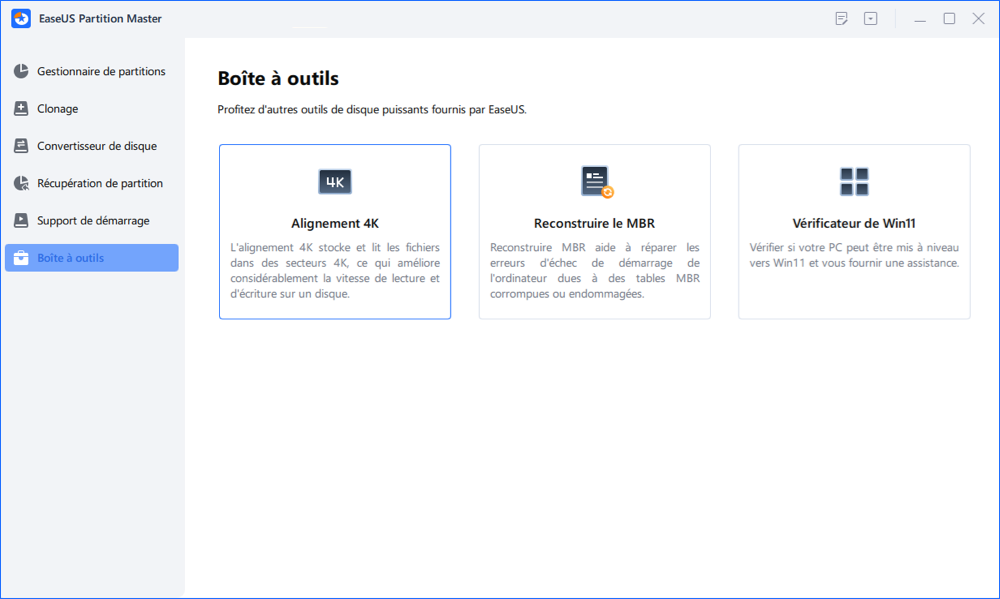This screenshot has width=1000, height=599.
Task: Click the Boîte à outils page heading
Action: pos(278,78)
